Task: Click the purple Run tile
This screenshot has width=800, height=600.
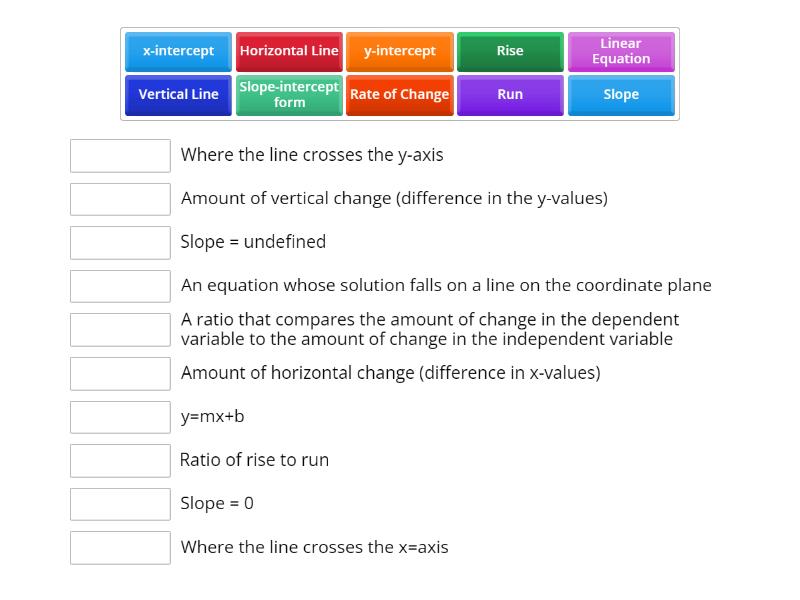Action: tap(510, 95)
